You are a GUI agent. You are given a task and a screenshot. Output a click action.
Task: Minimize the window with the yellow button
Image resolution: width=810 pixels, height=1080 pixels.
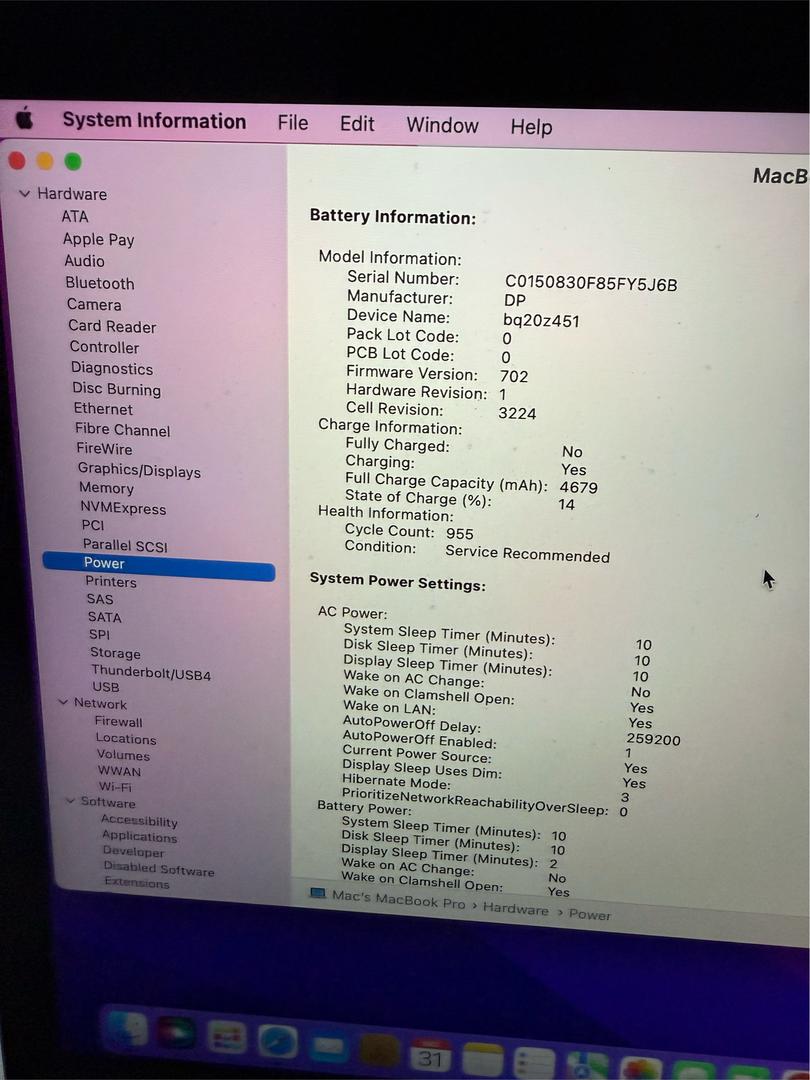45,161
